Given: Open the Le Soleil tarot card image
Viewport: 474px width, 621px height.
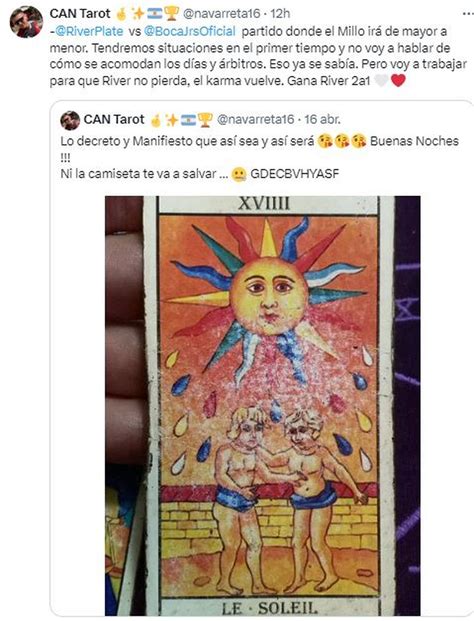Looking at the screenshot, I should coord(263,406).
